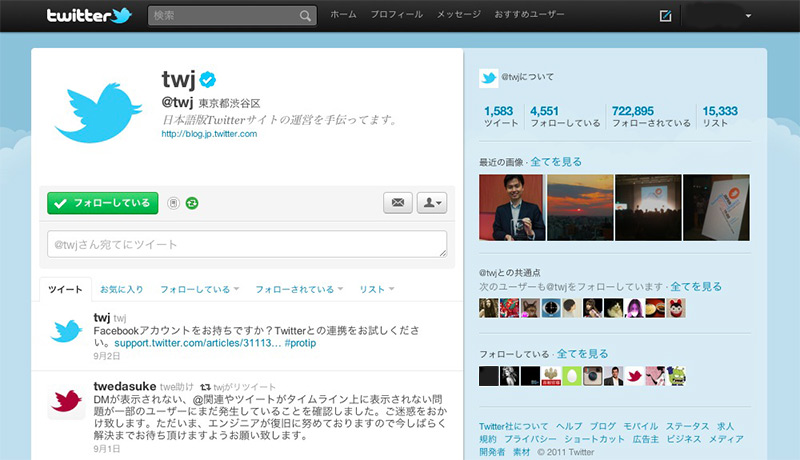Click the green monster avatar in following
The image size is (800, 460).
tap(676, 376)
